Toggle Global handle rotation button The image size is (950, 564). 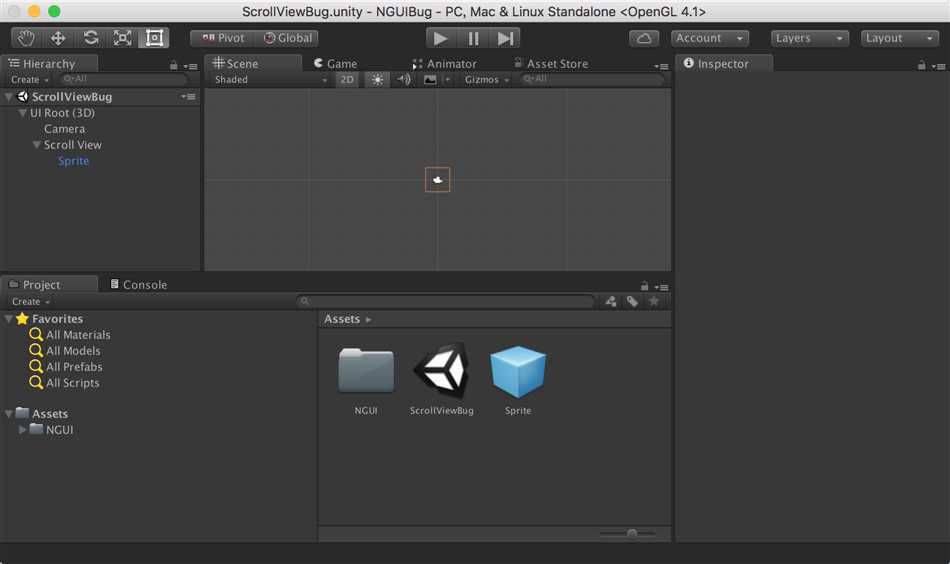(287, 38)
